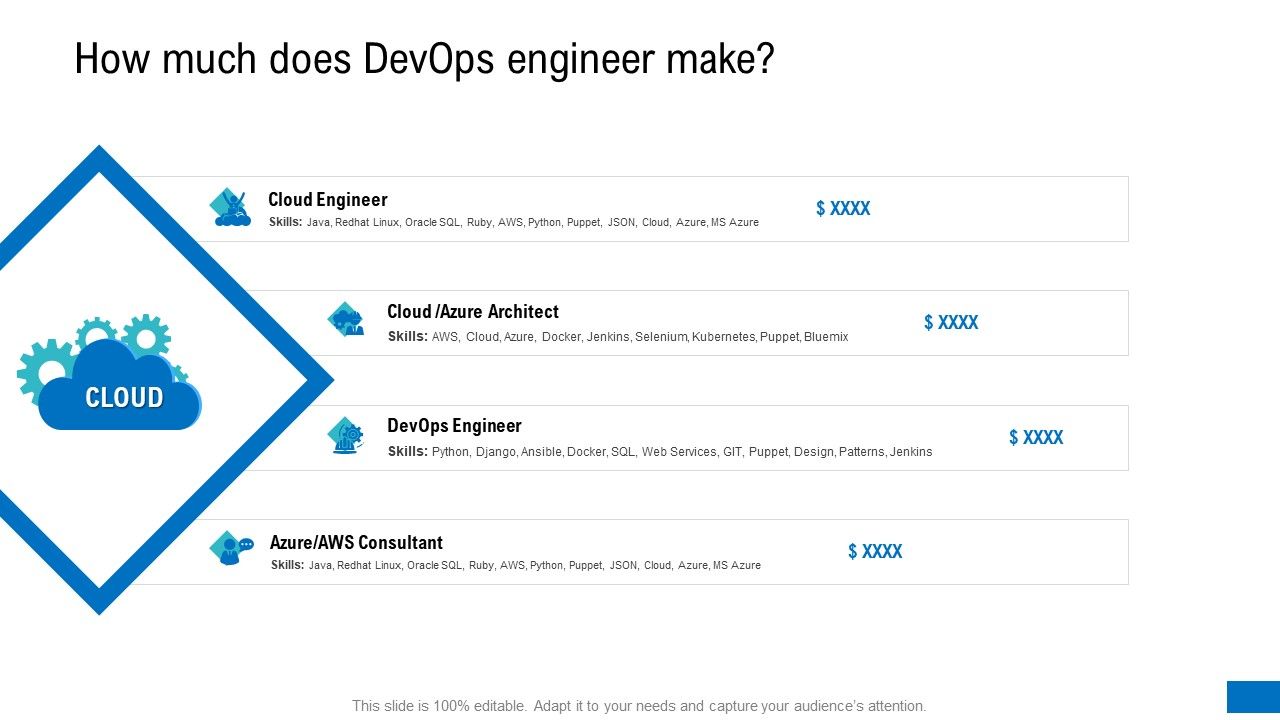Viewport: 1280px width, 720px height.
Task: Click the DevOps Engineer gear icon
Action: (347, 435)
